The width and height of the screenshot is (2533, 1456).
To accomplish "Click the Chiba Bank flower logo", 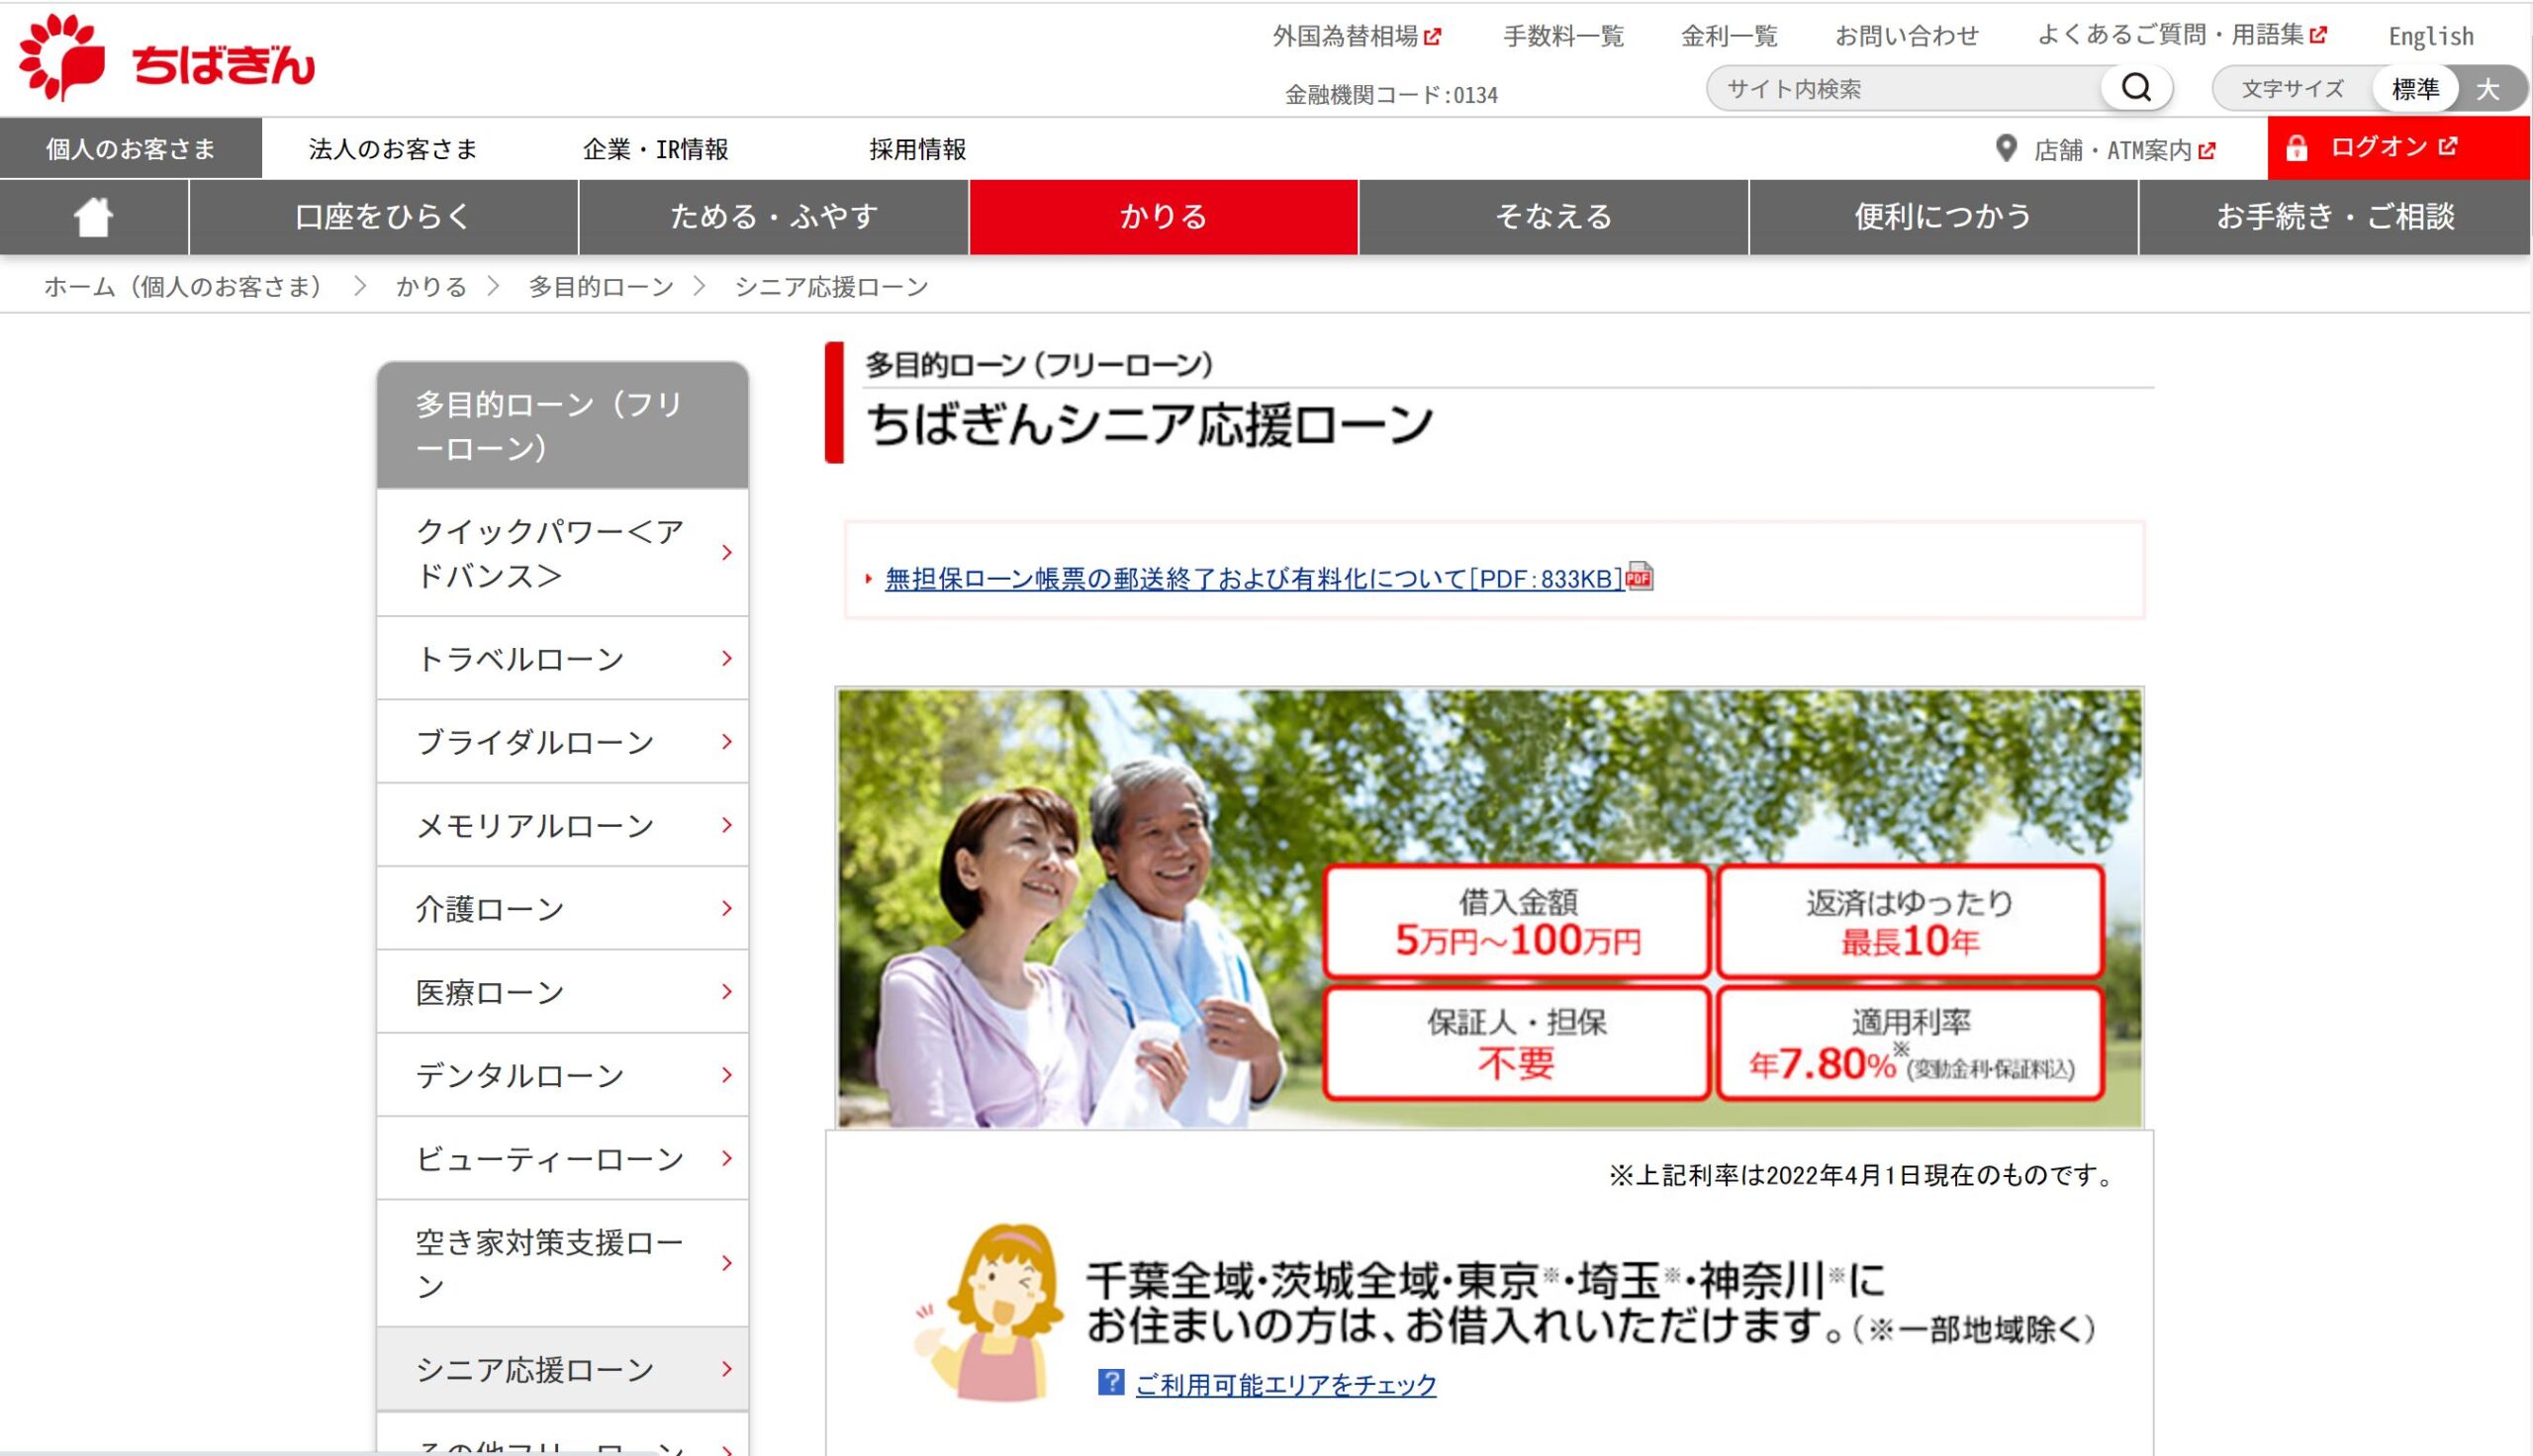I will 62,57.
